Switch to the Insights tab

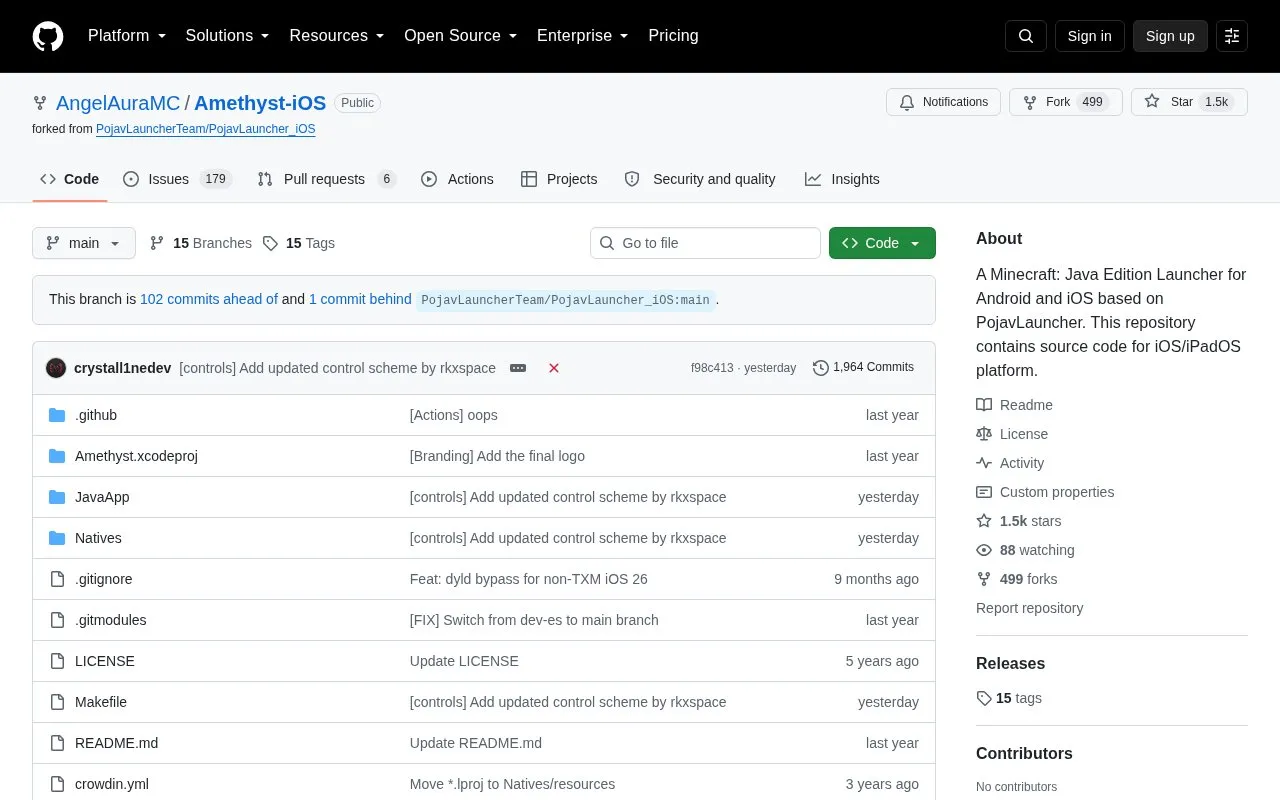(842, 179)
